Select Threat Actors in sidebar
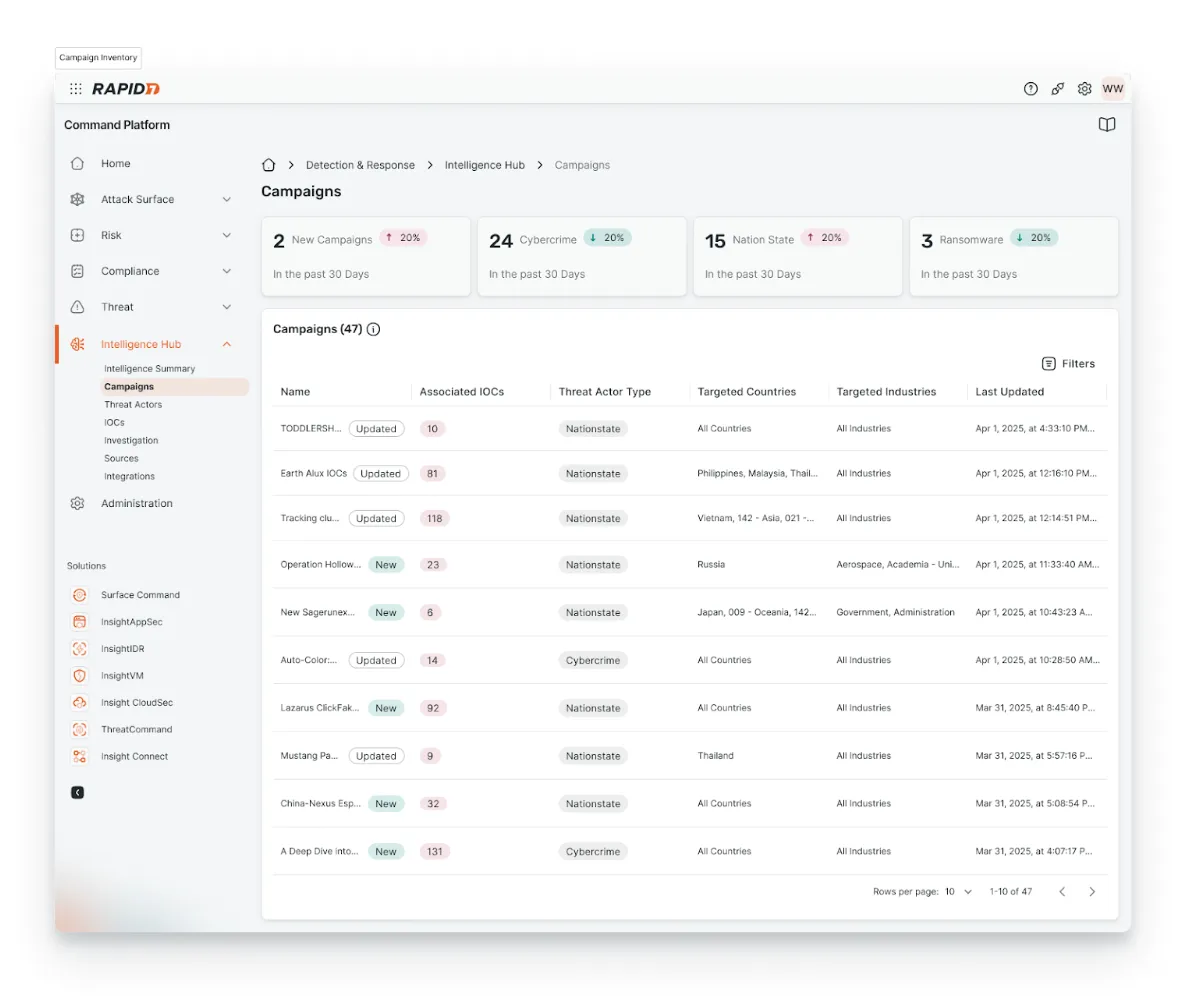The image size is (1192, 1000). 133,405
